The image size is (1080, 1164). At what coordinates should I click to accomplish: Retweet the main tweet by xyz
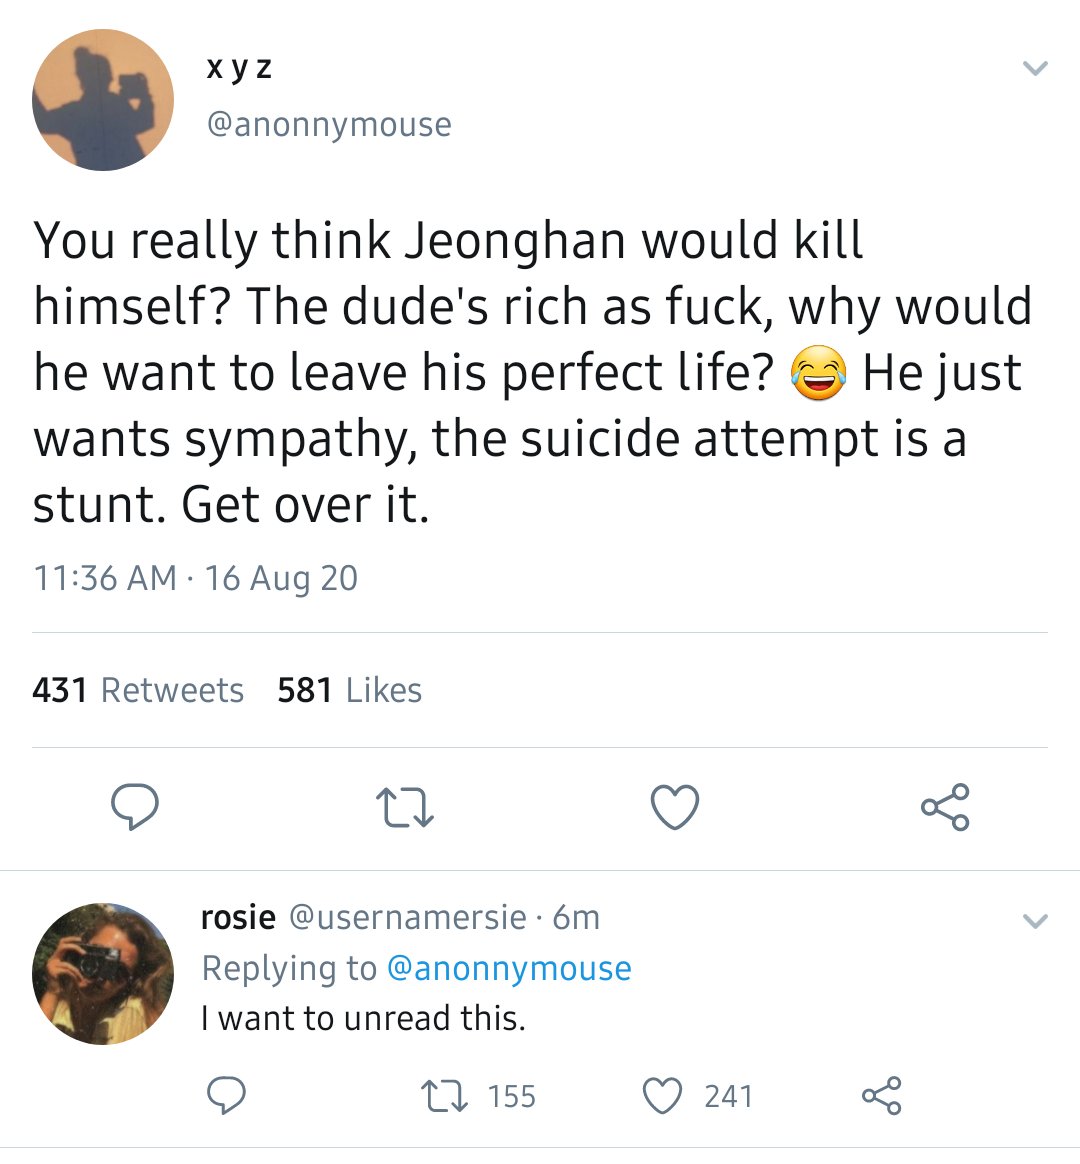(x=405, y=808)
